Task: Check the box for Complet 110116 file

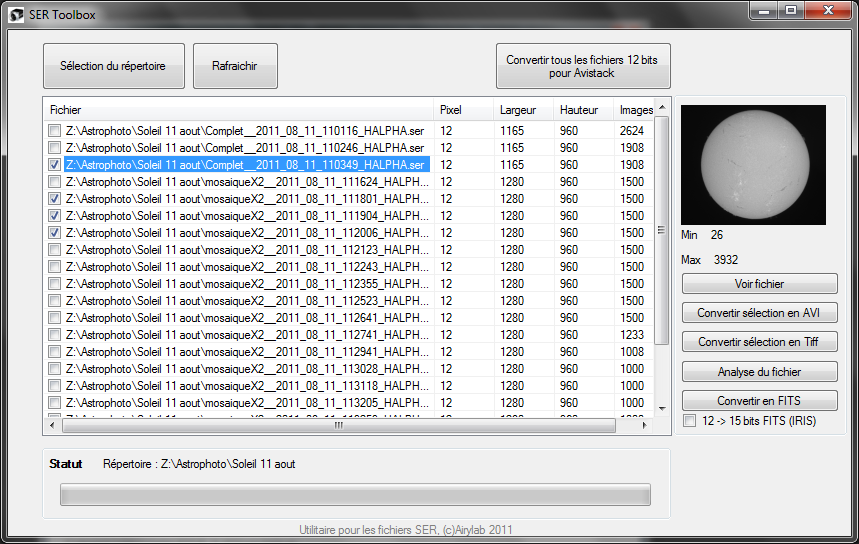Action: [x=54, y=130]
